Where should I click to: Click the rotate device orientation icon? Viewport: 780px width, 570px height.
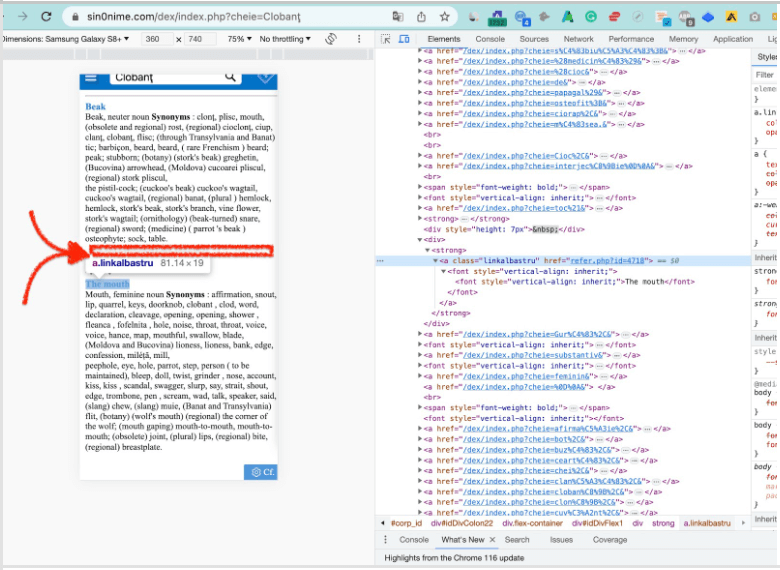coord(331,39)
